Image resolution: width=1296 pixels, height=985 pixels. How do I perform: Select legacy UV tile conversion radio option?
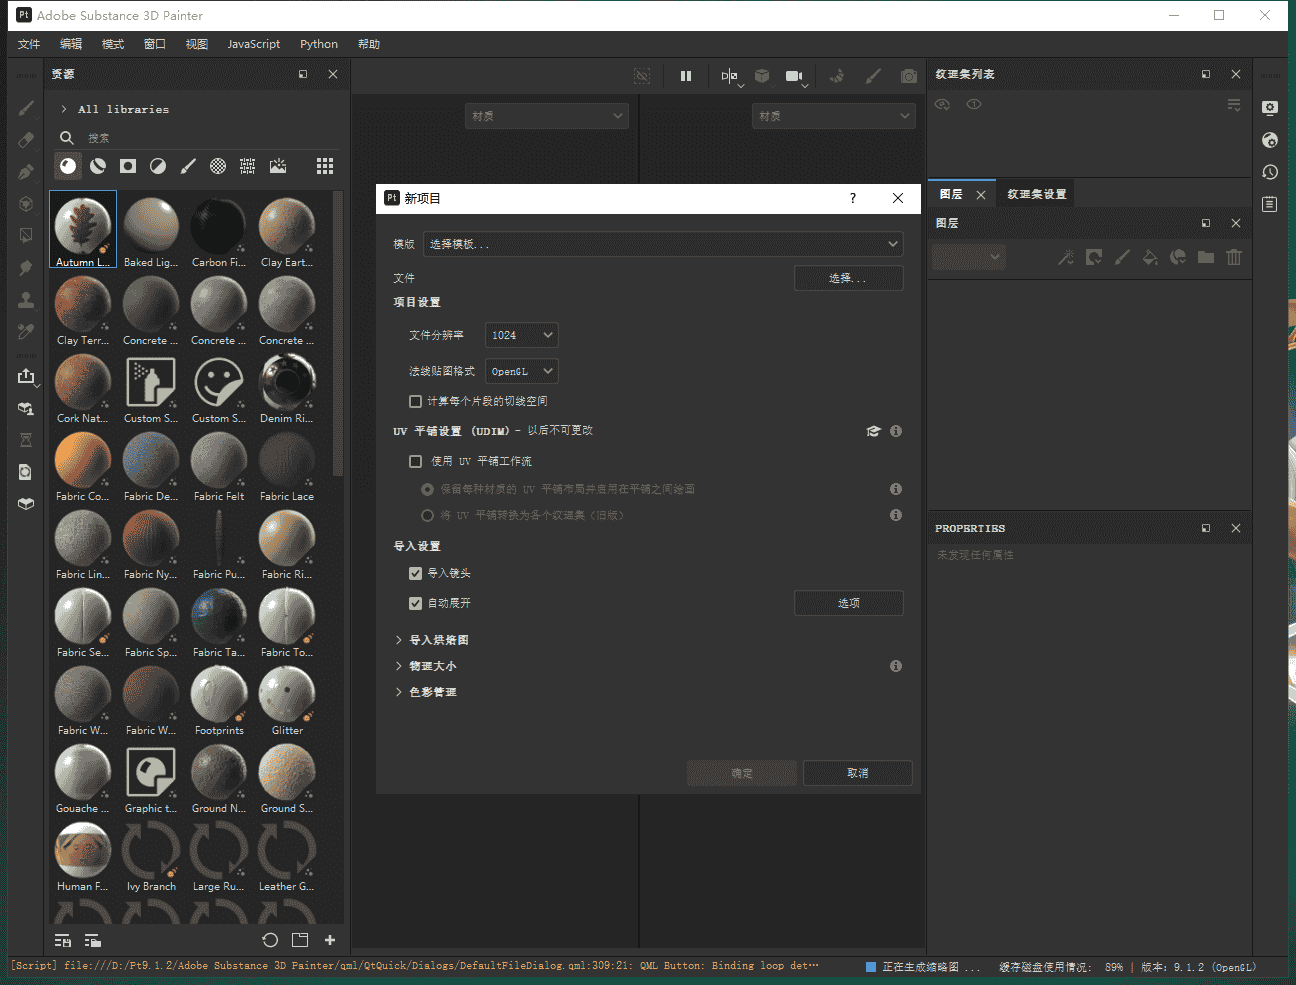coord(427,515)
